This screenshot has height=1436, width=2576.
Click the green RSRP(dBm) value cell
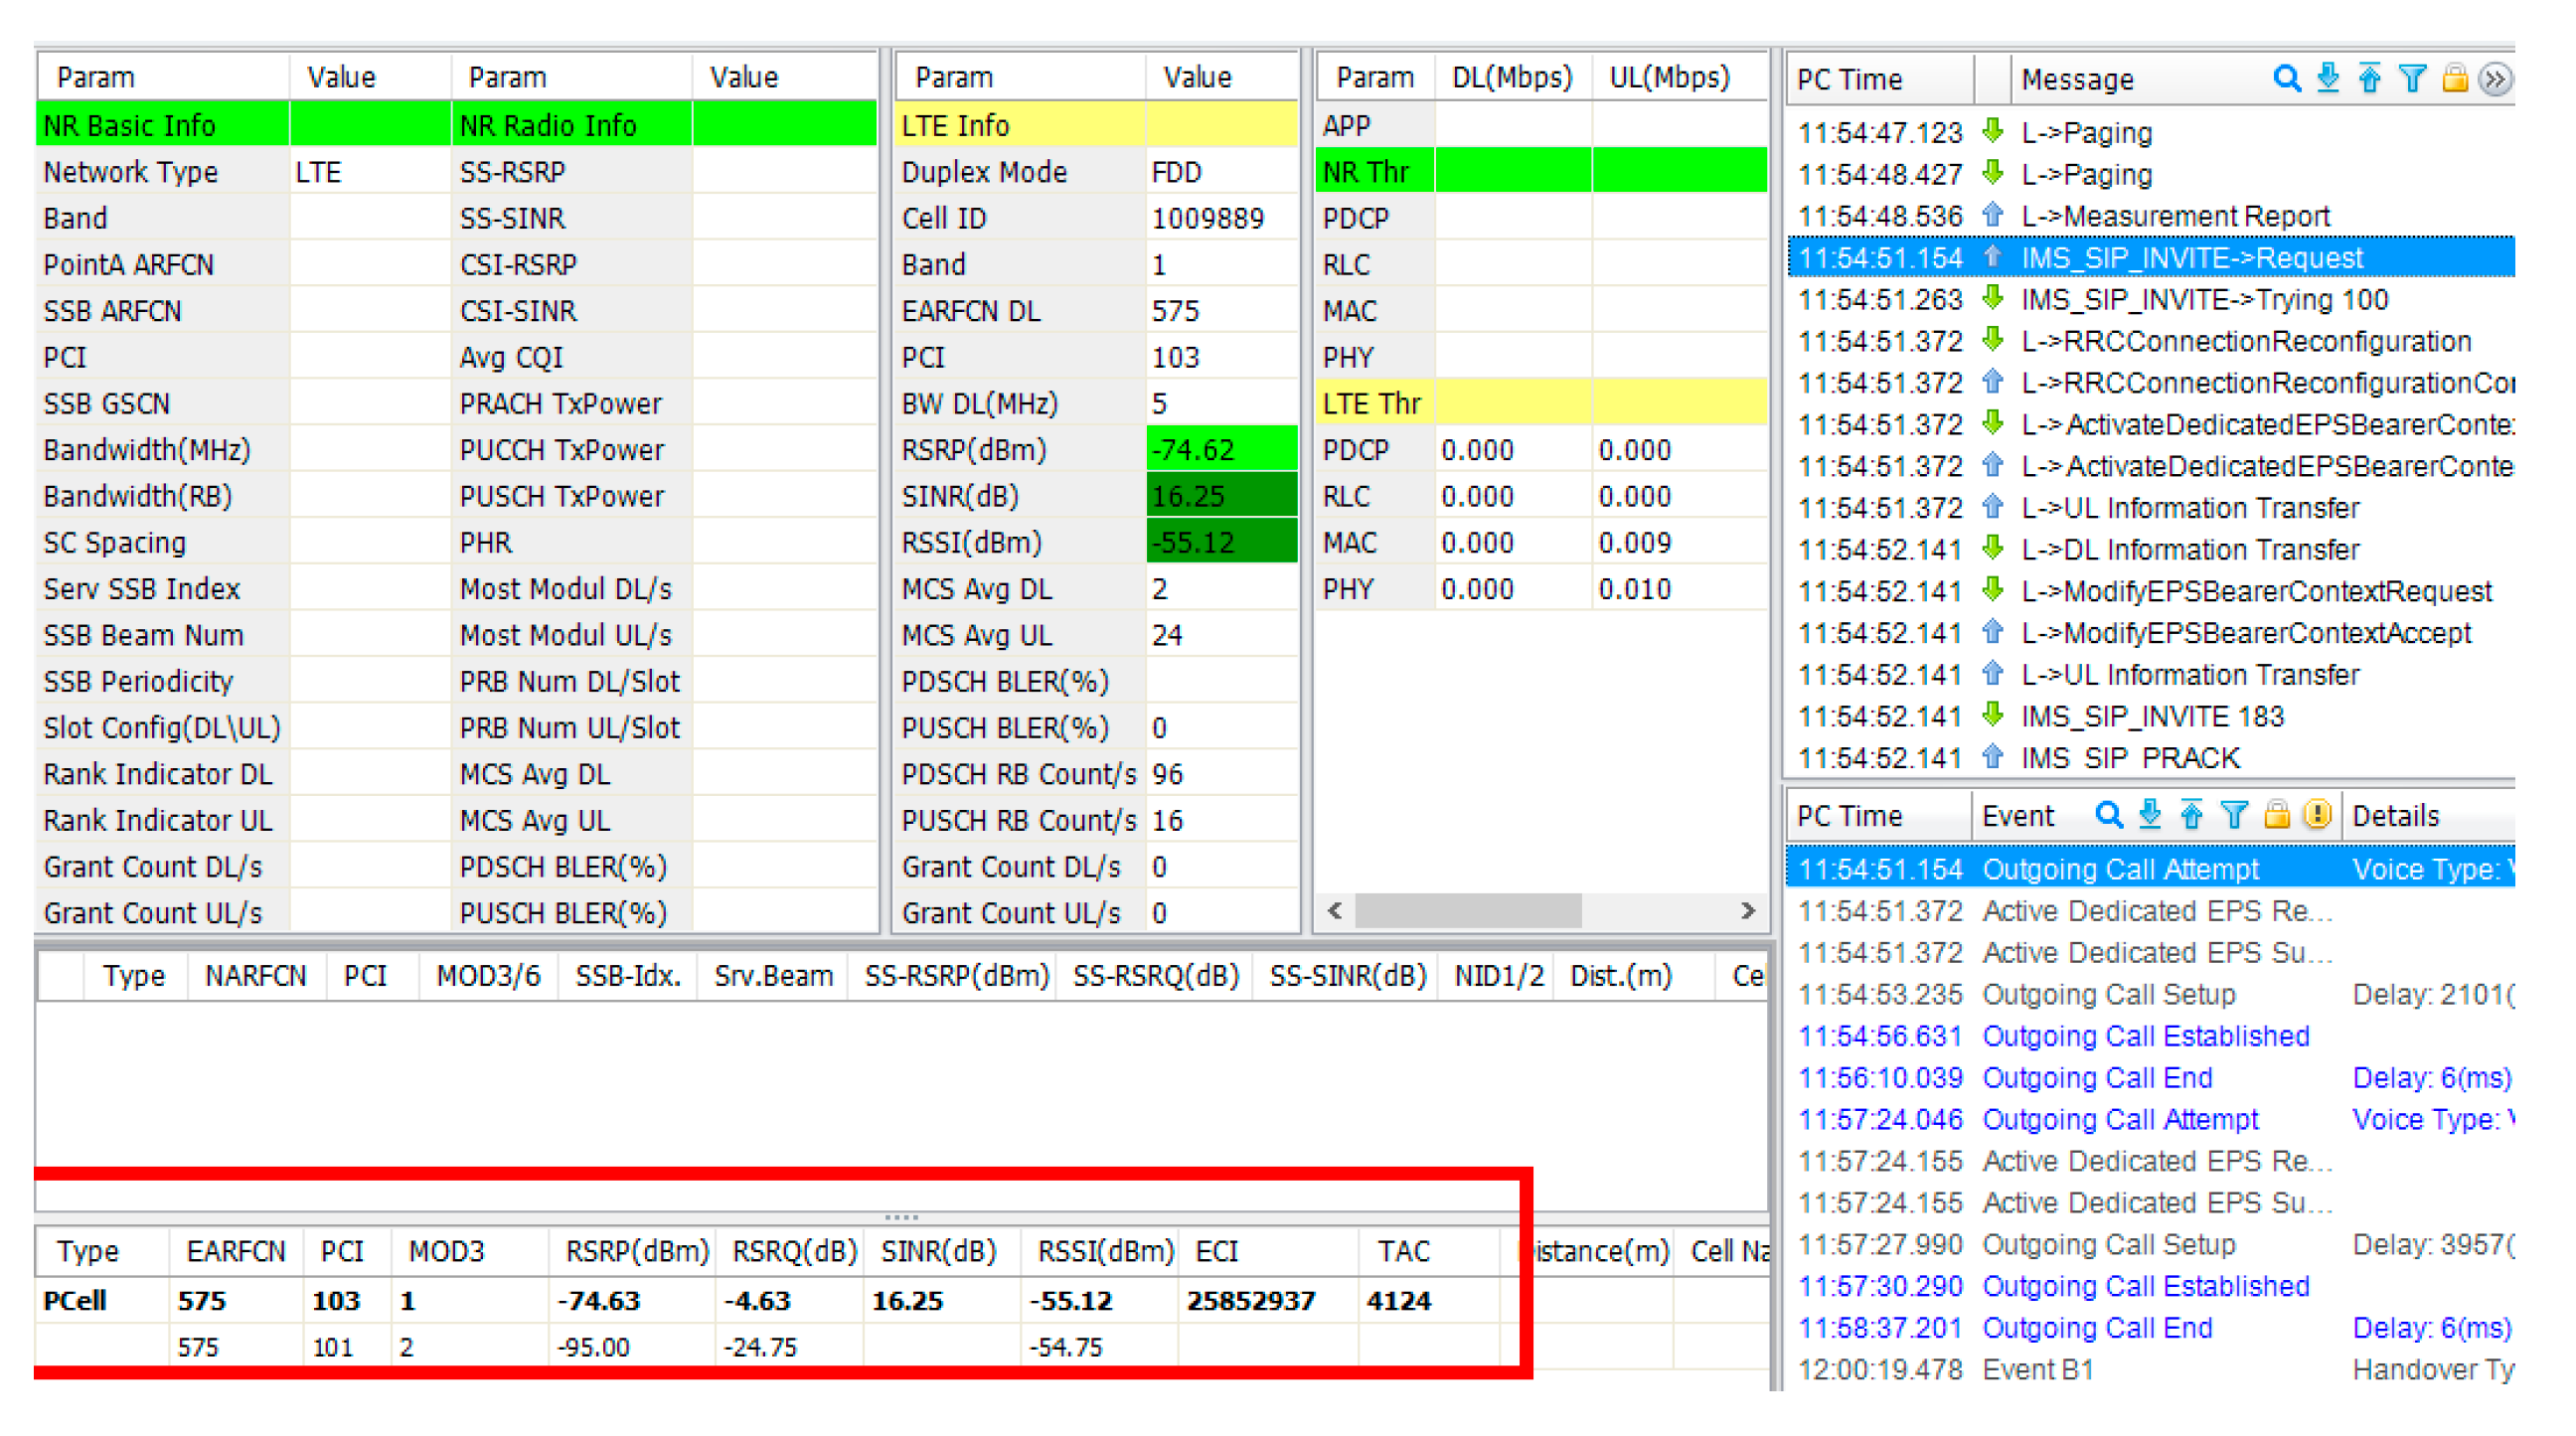[x=1220, y=450]
